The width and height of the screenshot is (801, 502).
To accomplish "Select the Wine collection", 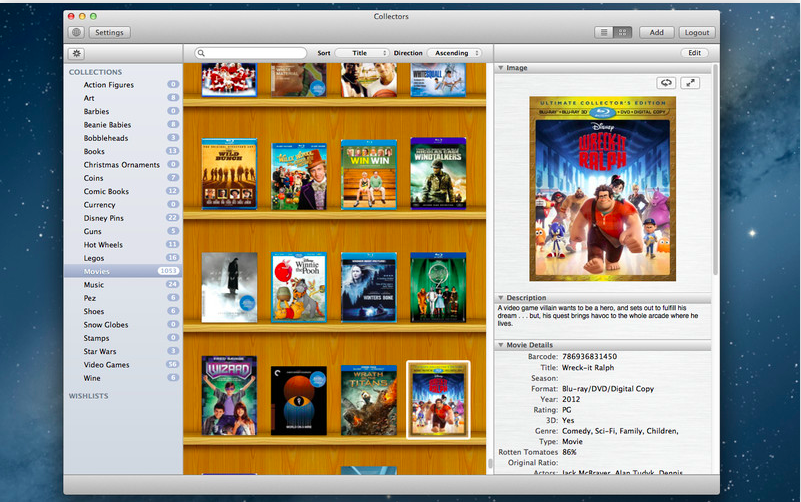I will click(123, 378).
